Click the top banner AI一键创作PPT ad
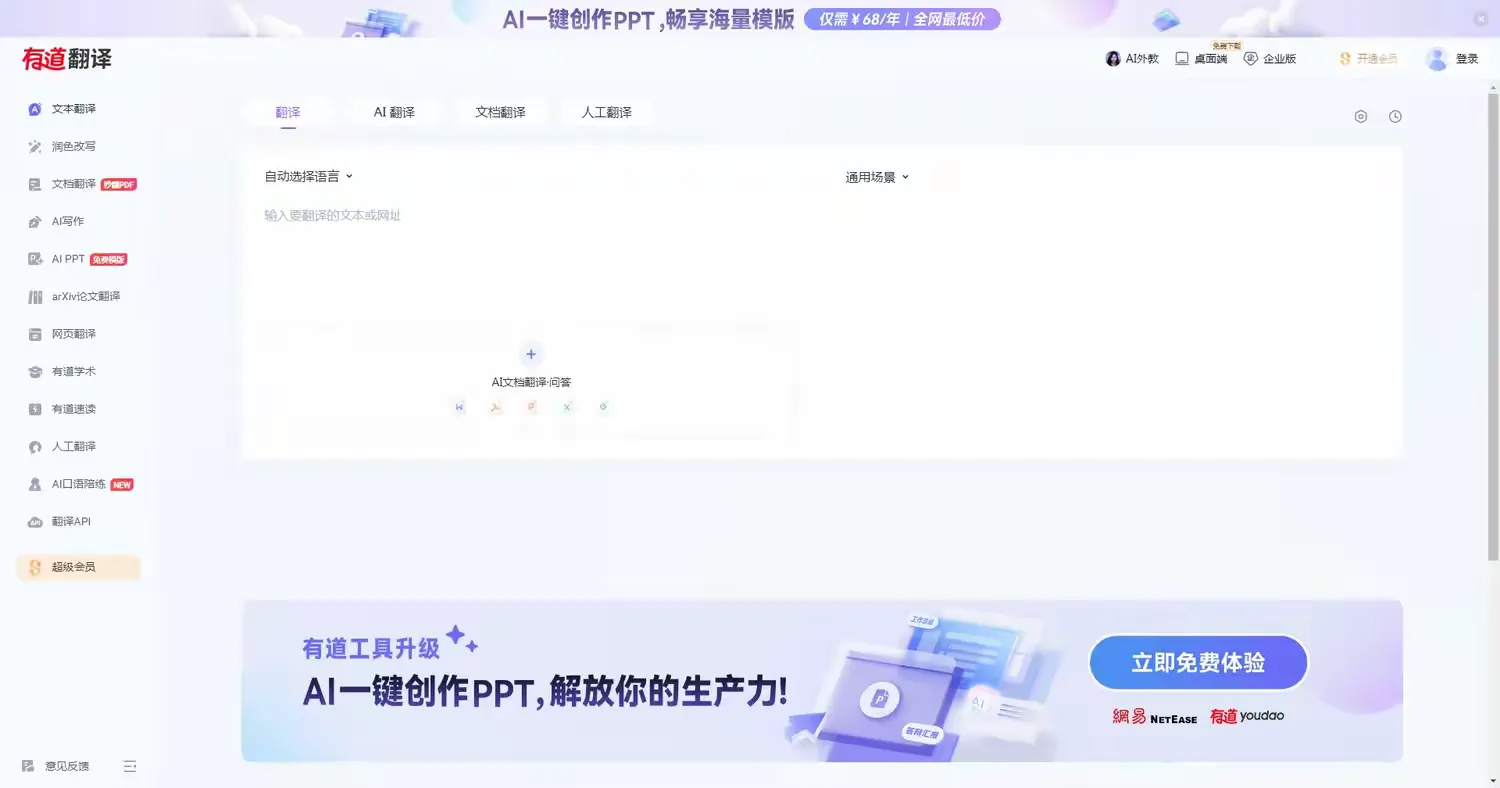Viewport: 1500px width, 788px height. [750, 19]
